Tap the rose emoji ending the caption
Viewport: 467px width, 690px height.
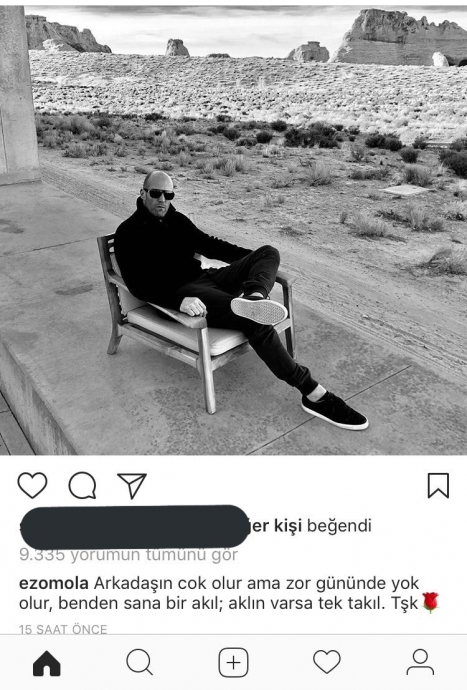tap(430, 602)
